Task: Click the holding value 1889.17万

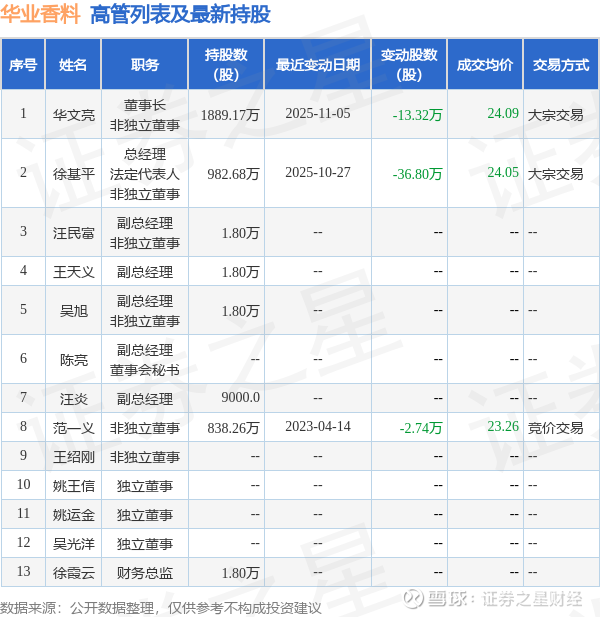Action: tap(230, 115)
